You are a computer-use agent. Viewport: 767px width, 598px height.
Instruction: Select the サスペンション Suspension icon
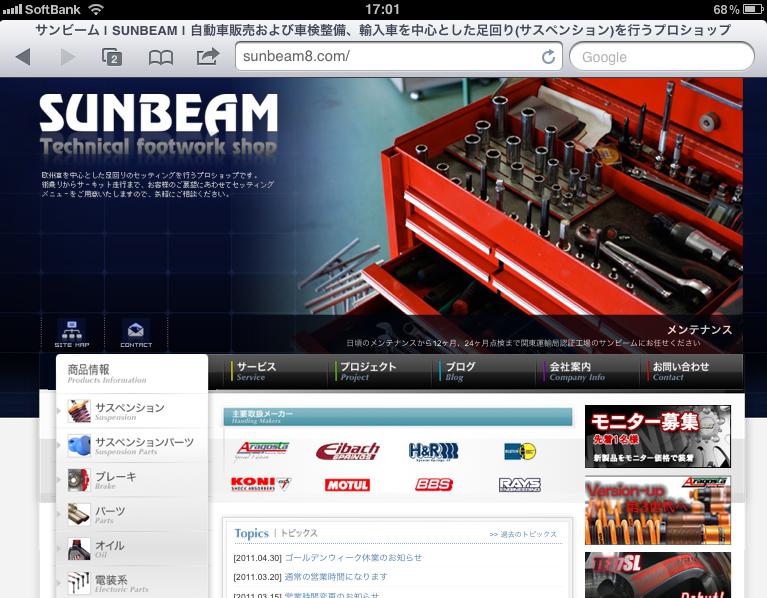(79, 411)
